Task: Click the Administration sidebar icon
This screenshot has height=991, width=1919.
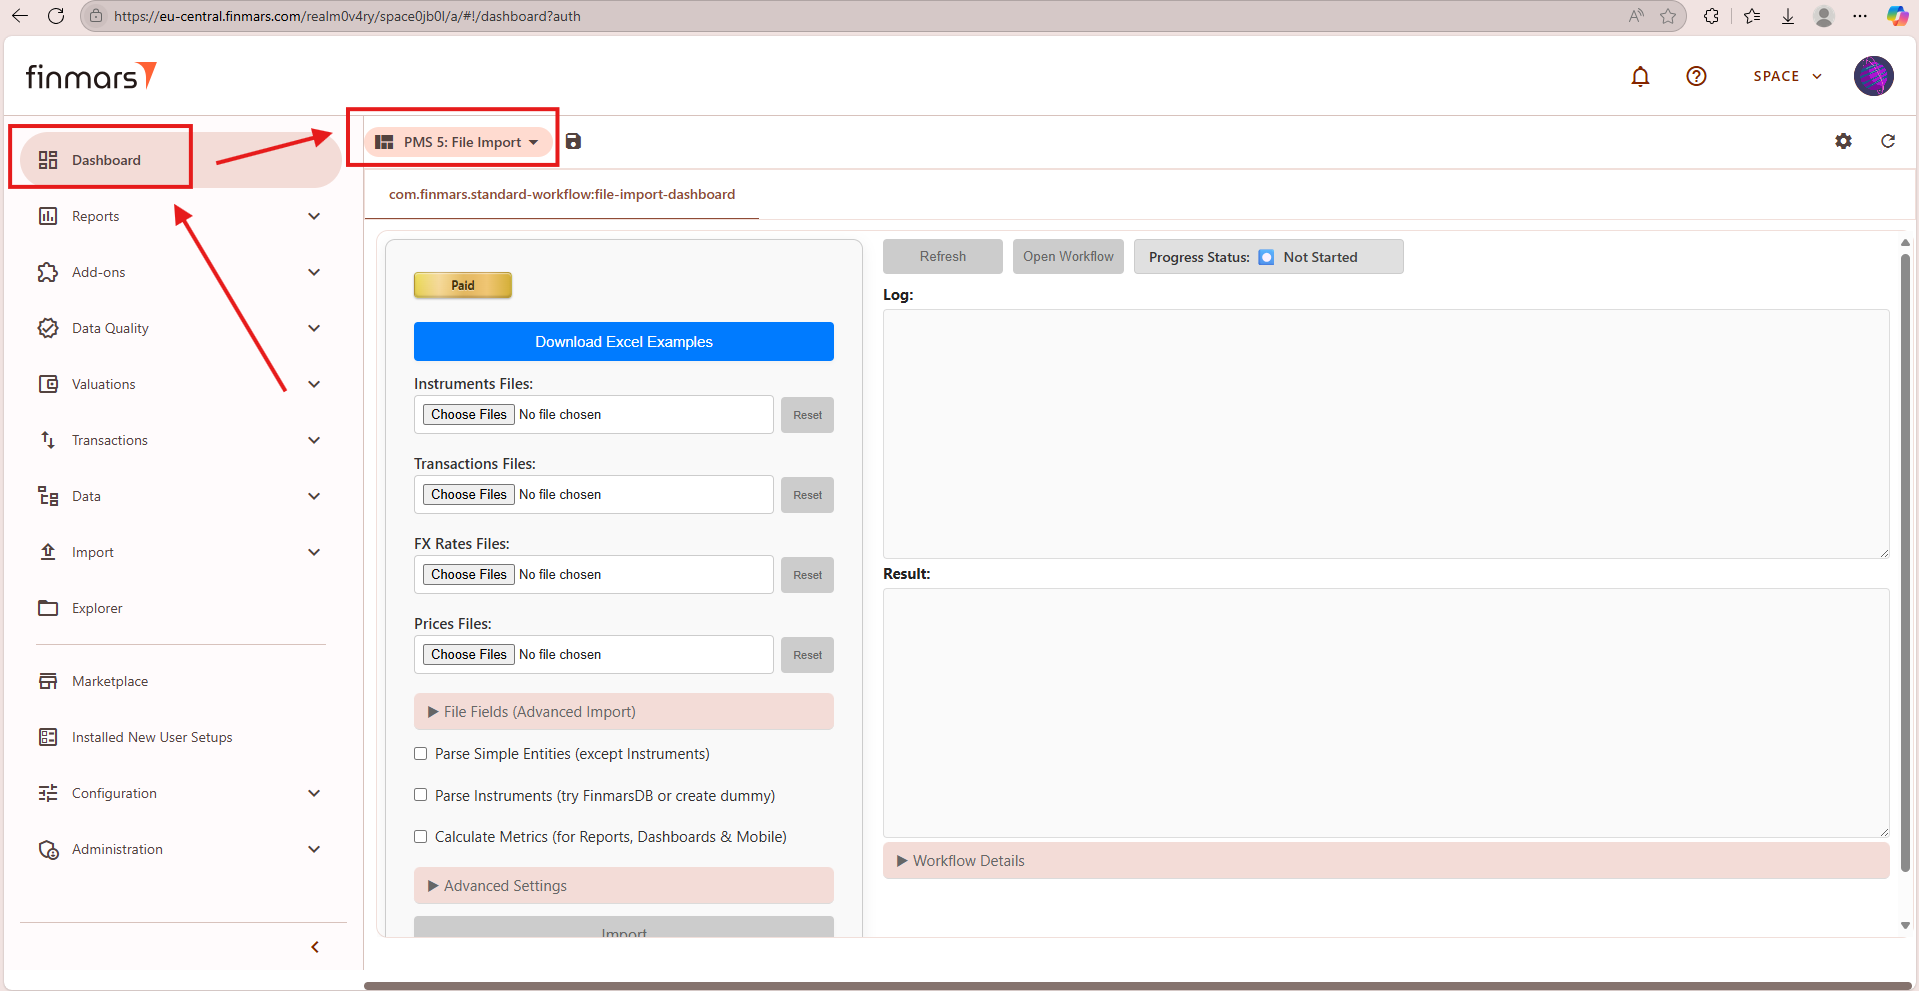Action: (x=48, y=849)
